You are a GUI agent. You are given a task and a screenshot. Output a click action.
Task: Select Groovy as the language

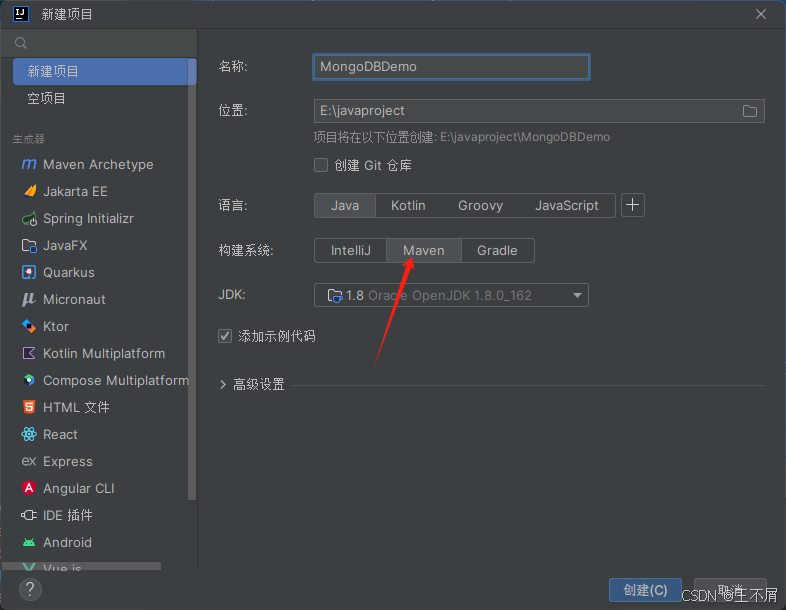pos(480,206)
